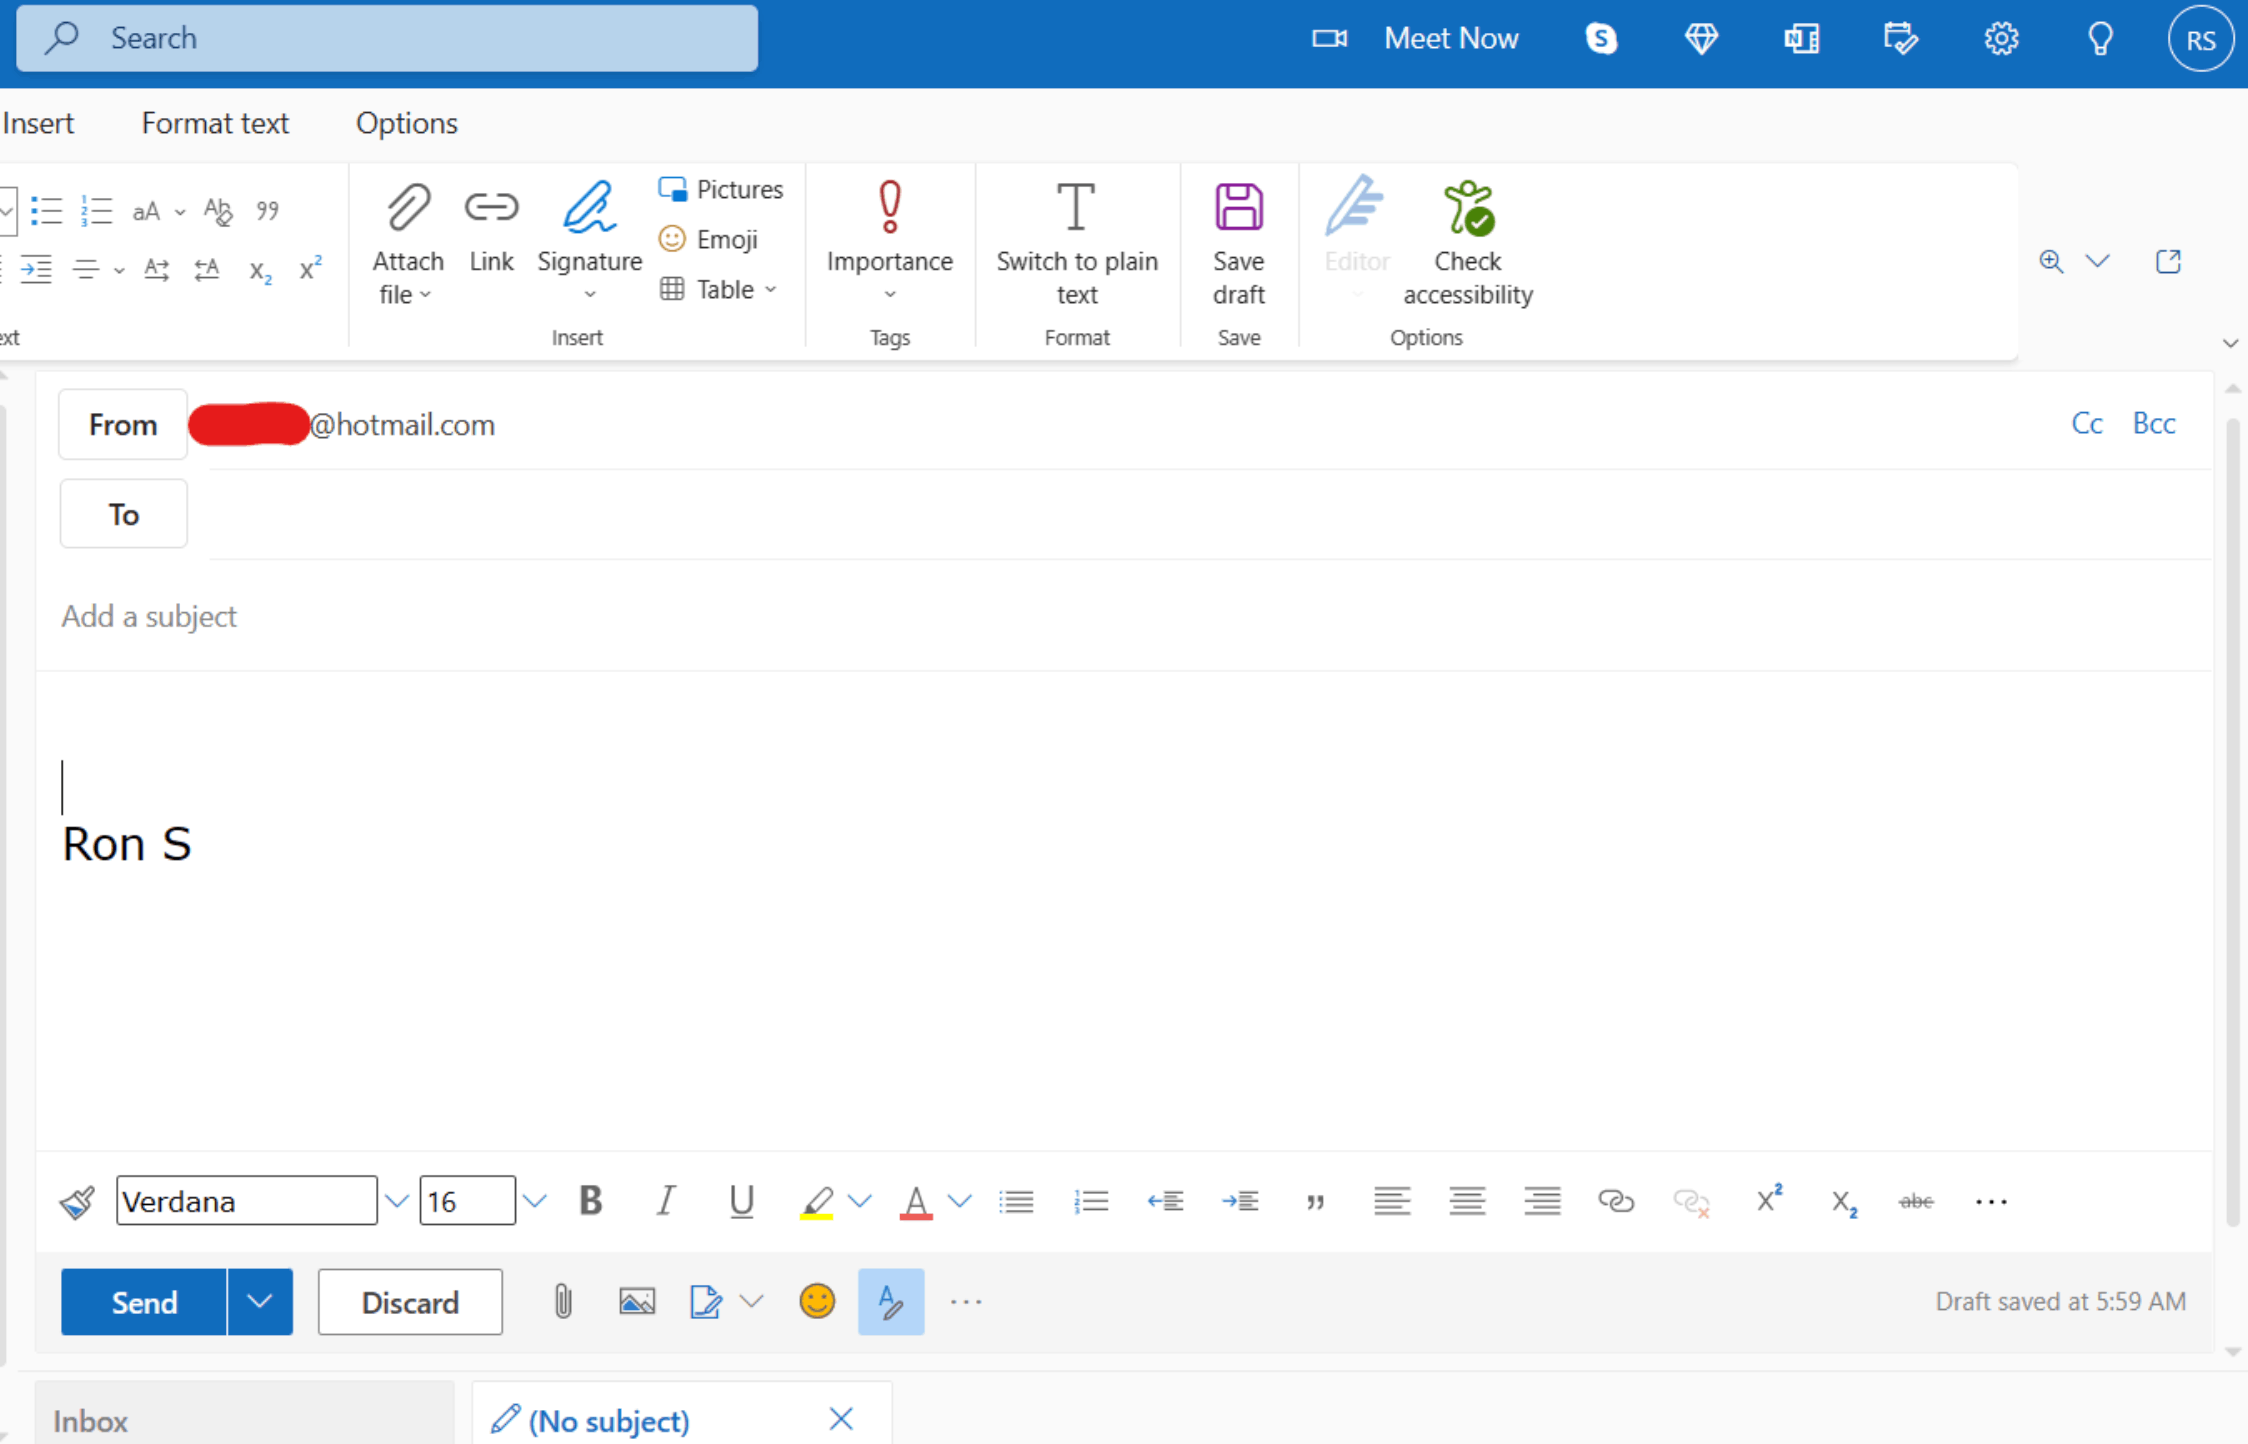The width and height of the screenshot is (2248, 1444).
Task: Click the Format painter brush icon
Action: coord(77,1201)
